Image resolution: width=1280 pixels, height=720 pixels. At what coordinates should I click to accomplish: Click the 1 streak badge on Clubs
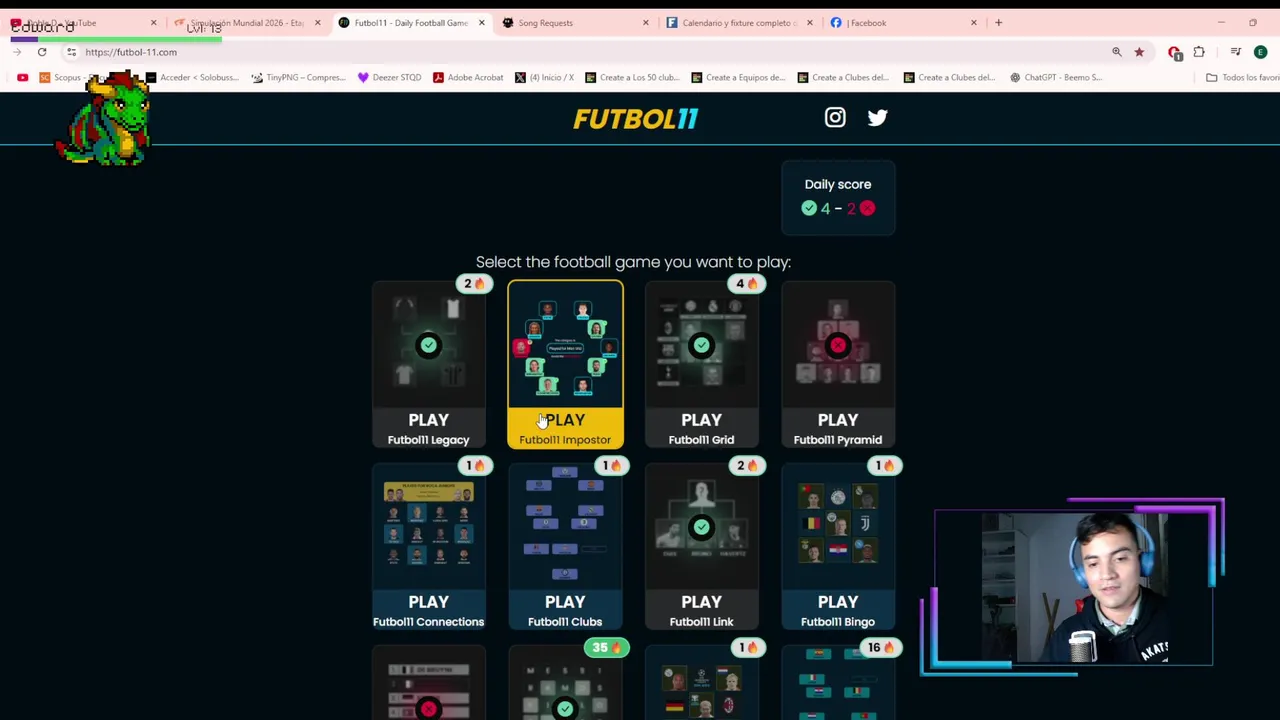pyautogui.click(x=610, y=465)
